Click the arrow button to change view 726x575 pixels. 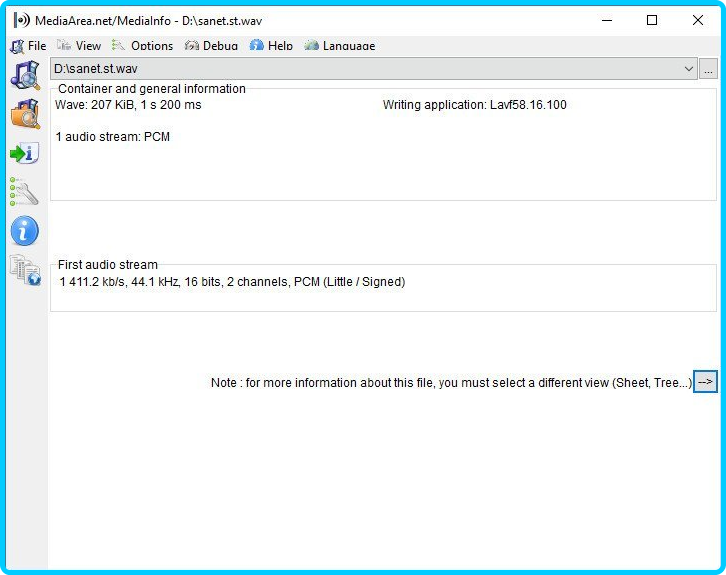click(x=705, y=381)
